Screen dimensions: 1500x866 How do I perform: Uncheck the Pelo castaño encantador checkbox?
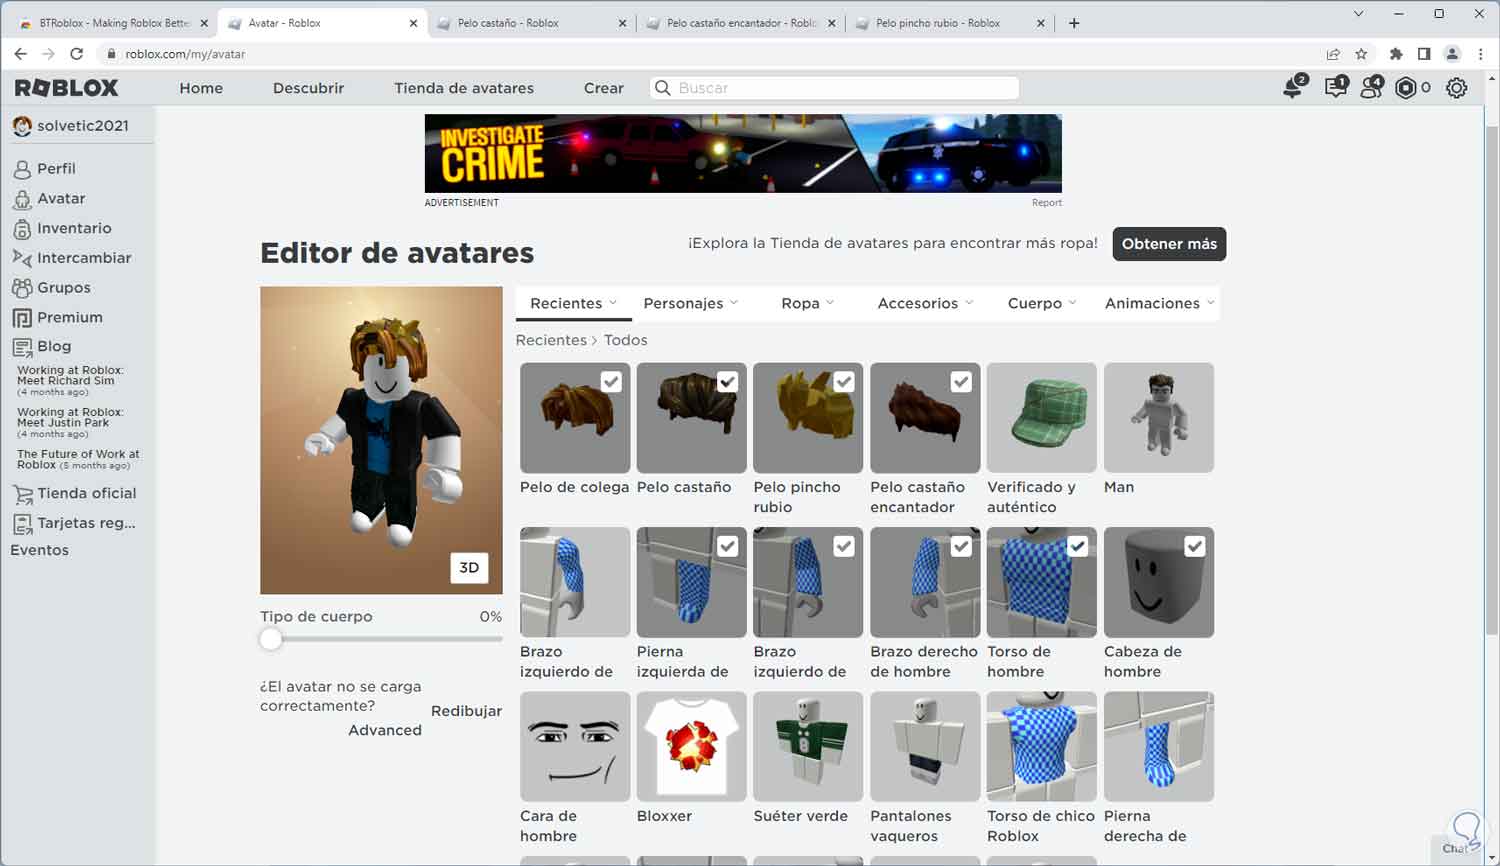click(x=961, y=381)
